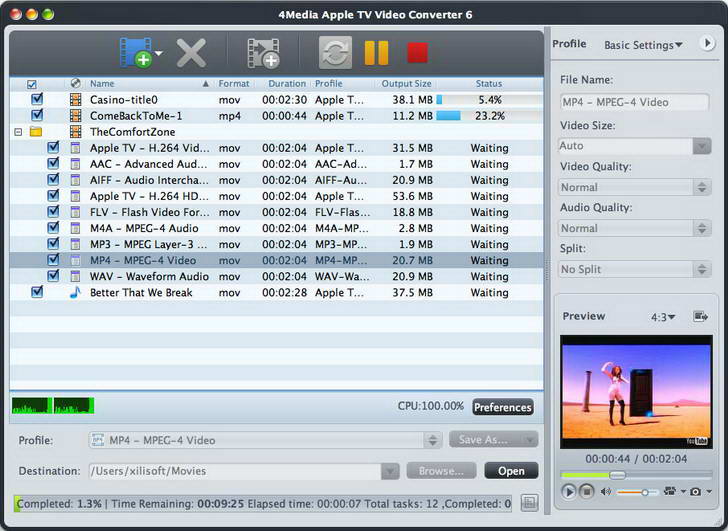
Task: Toggle the select-all checkbox in the header
Action: [31, 84]
